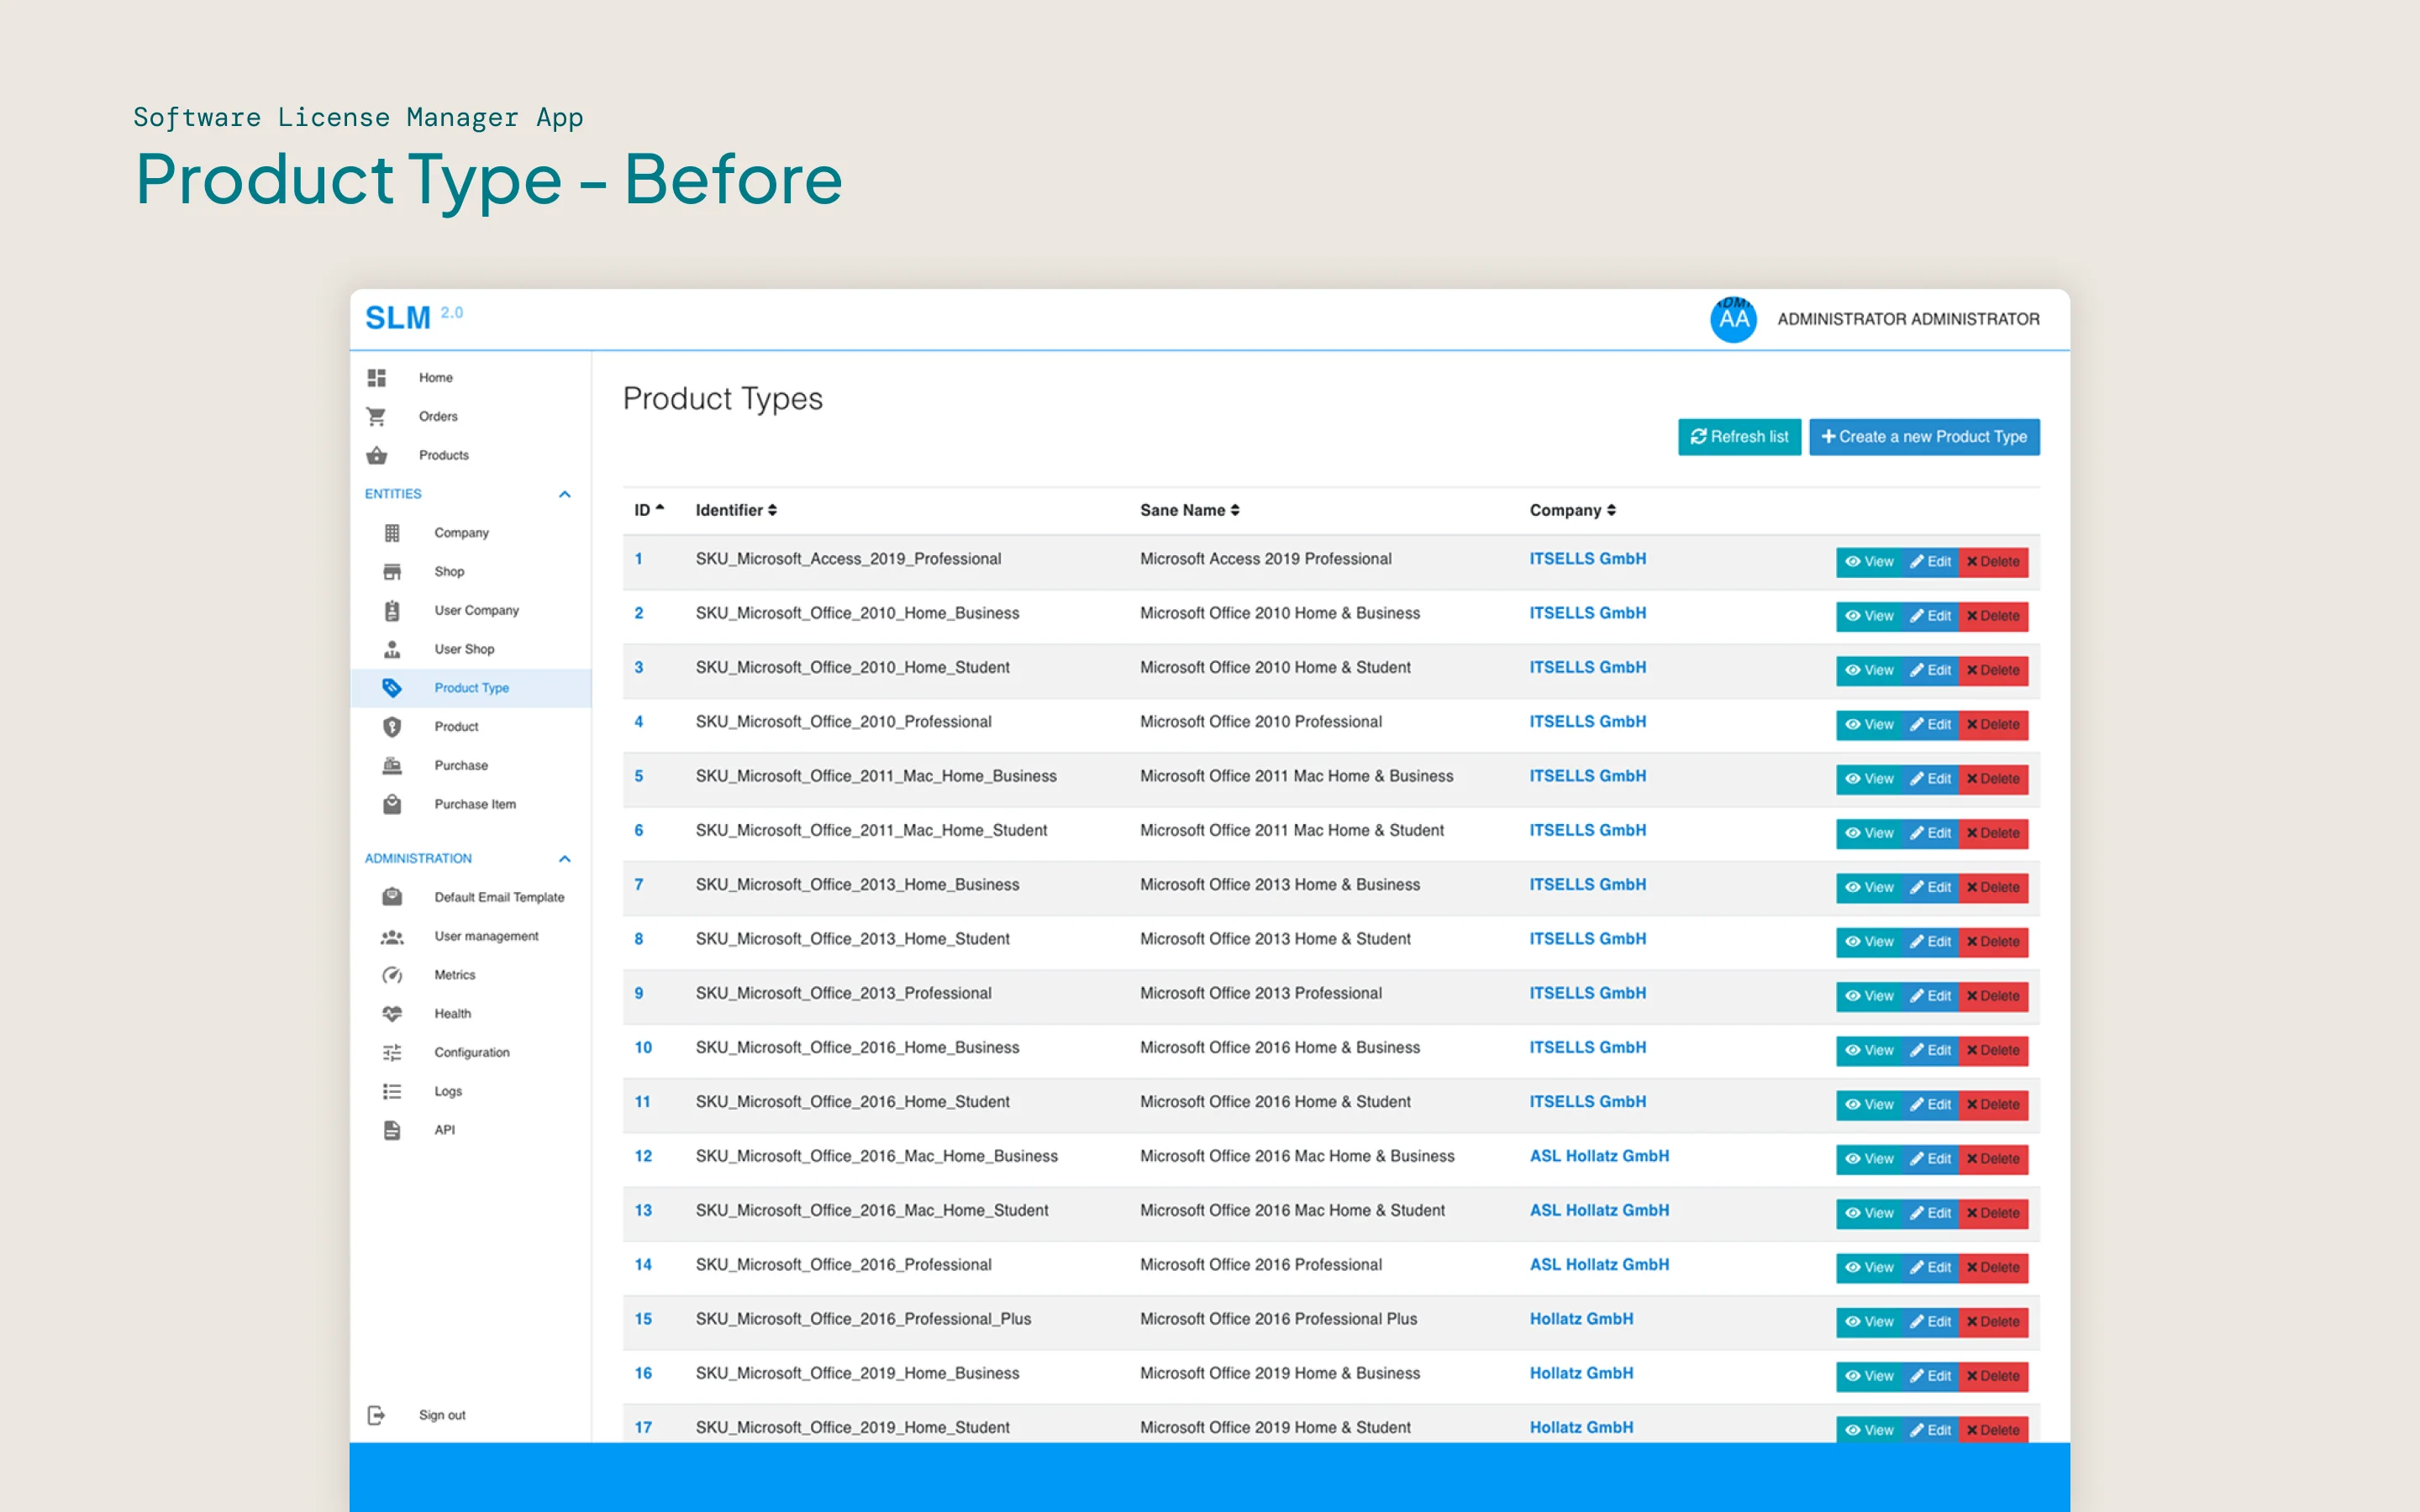Sort table by ID column

coord(648,510)
